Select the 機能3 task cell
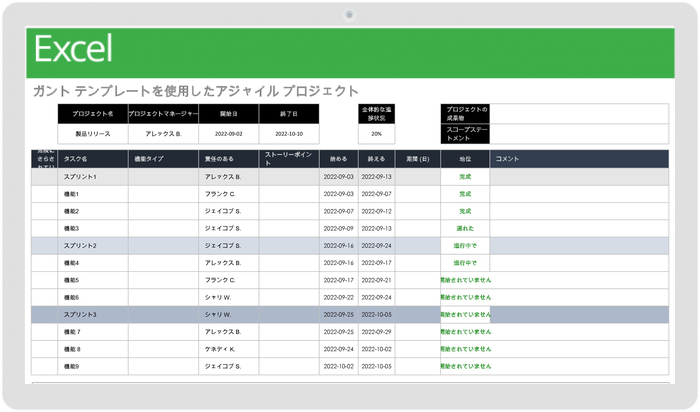The image size is (700, 412). (x=93, y=229)
